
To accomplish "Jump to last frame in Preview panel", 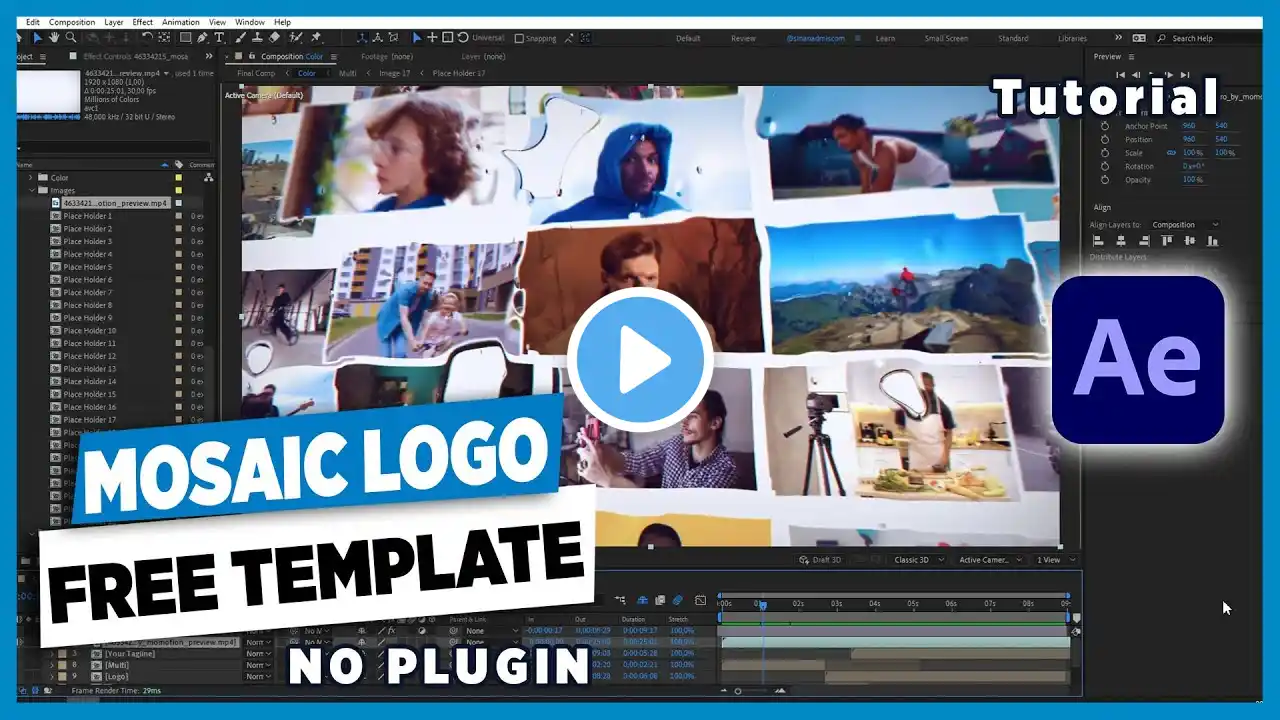I will click(1185, 75).
